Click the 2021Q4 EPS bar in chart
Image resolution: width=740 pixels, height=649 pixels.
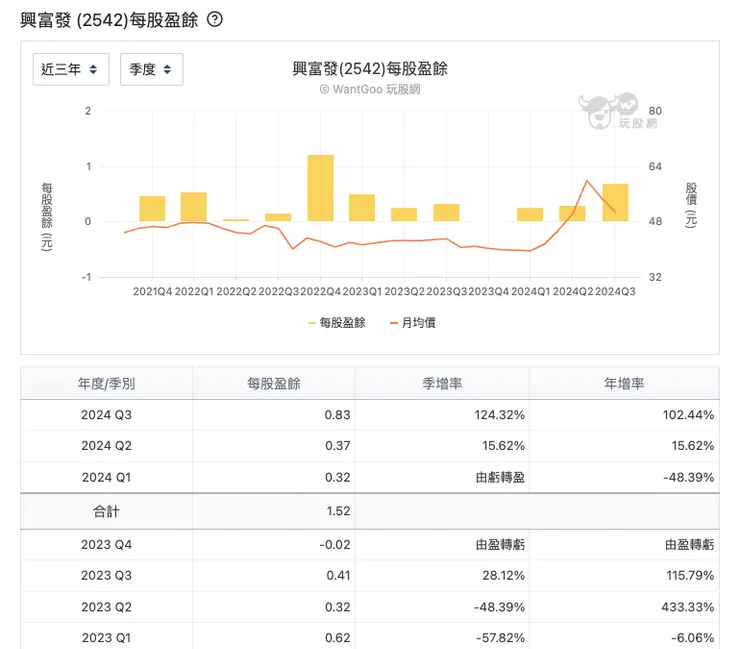click(152, 209)
